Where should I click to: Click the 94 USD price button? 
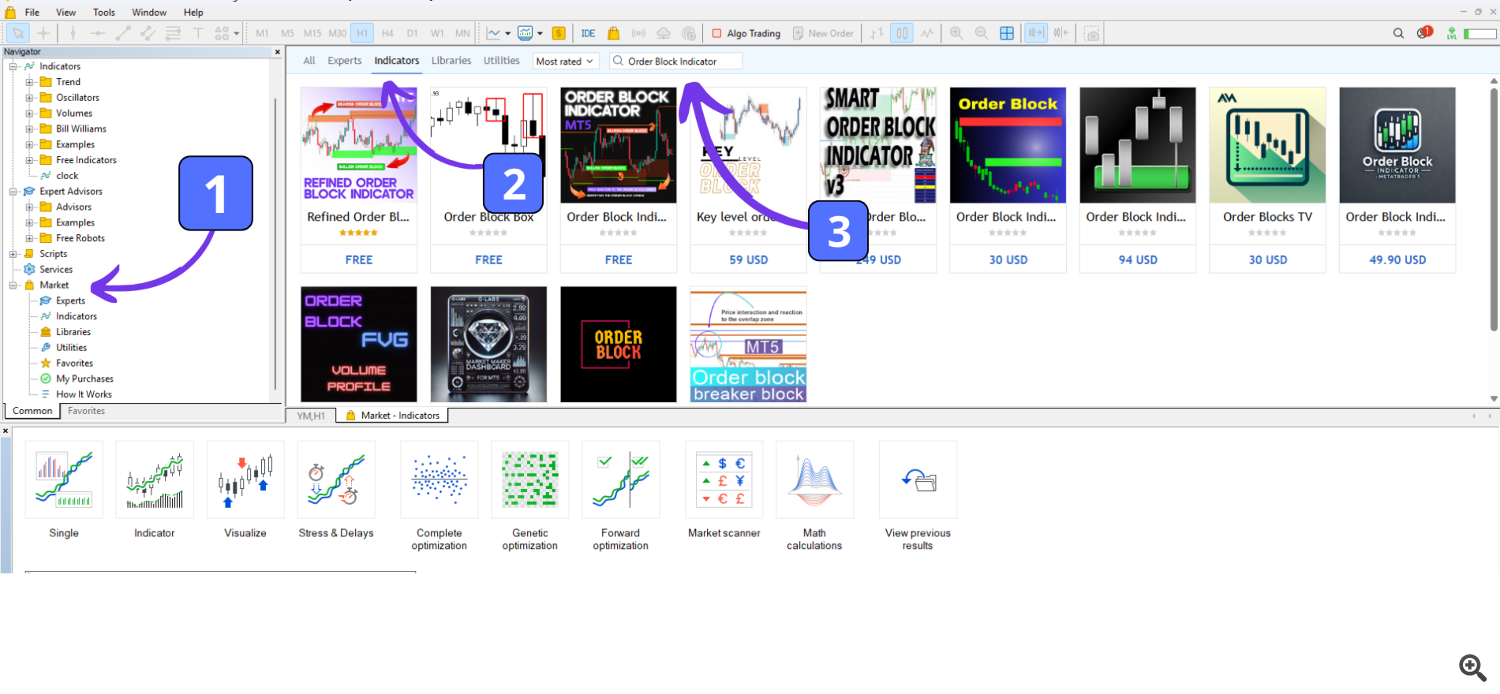coord(1138,260)
